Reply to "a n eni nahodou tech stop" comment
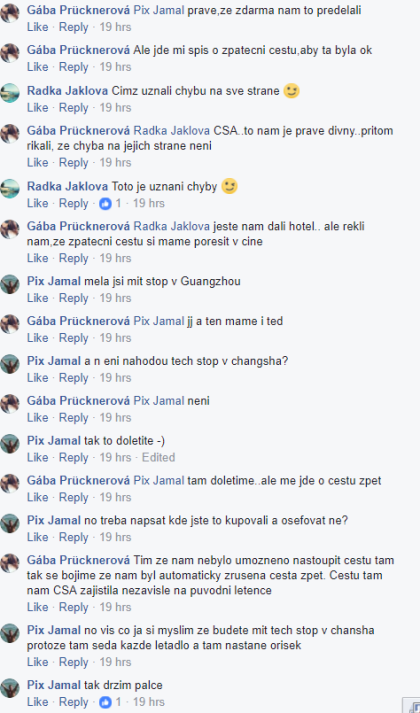 coord(74,378)
